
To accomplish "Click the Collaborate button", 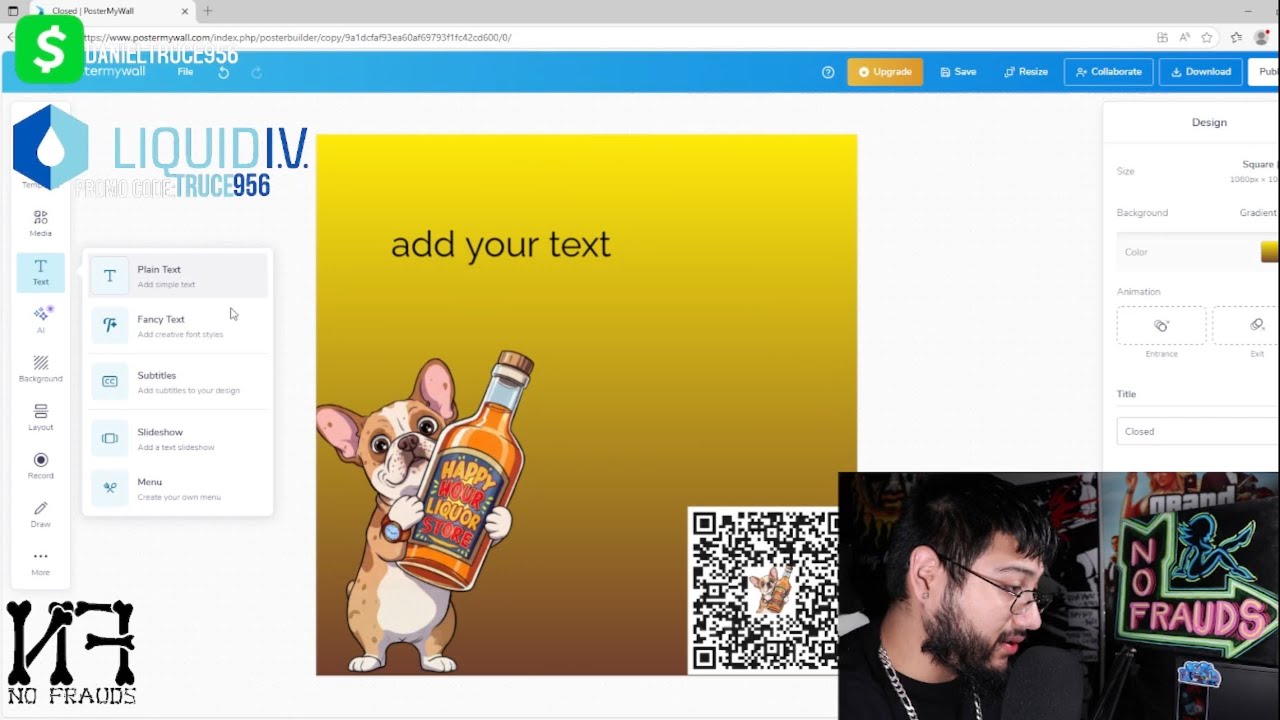I will pos(1108,72).
